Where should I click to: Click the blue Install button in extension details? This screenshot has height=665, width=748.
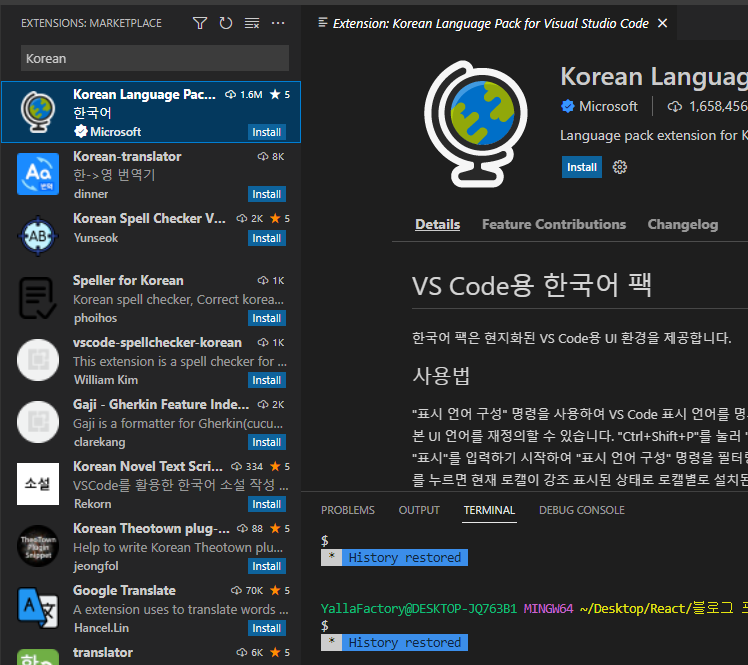pos(582,167)
